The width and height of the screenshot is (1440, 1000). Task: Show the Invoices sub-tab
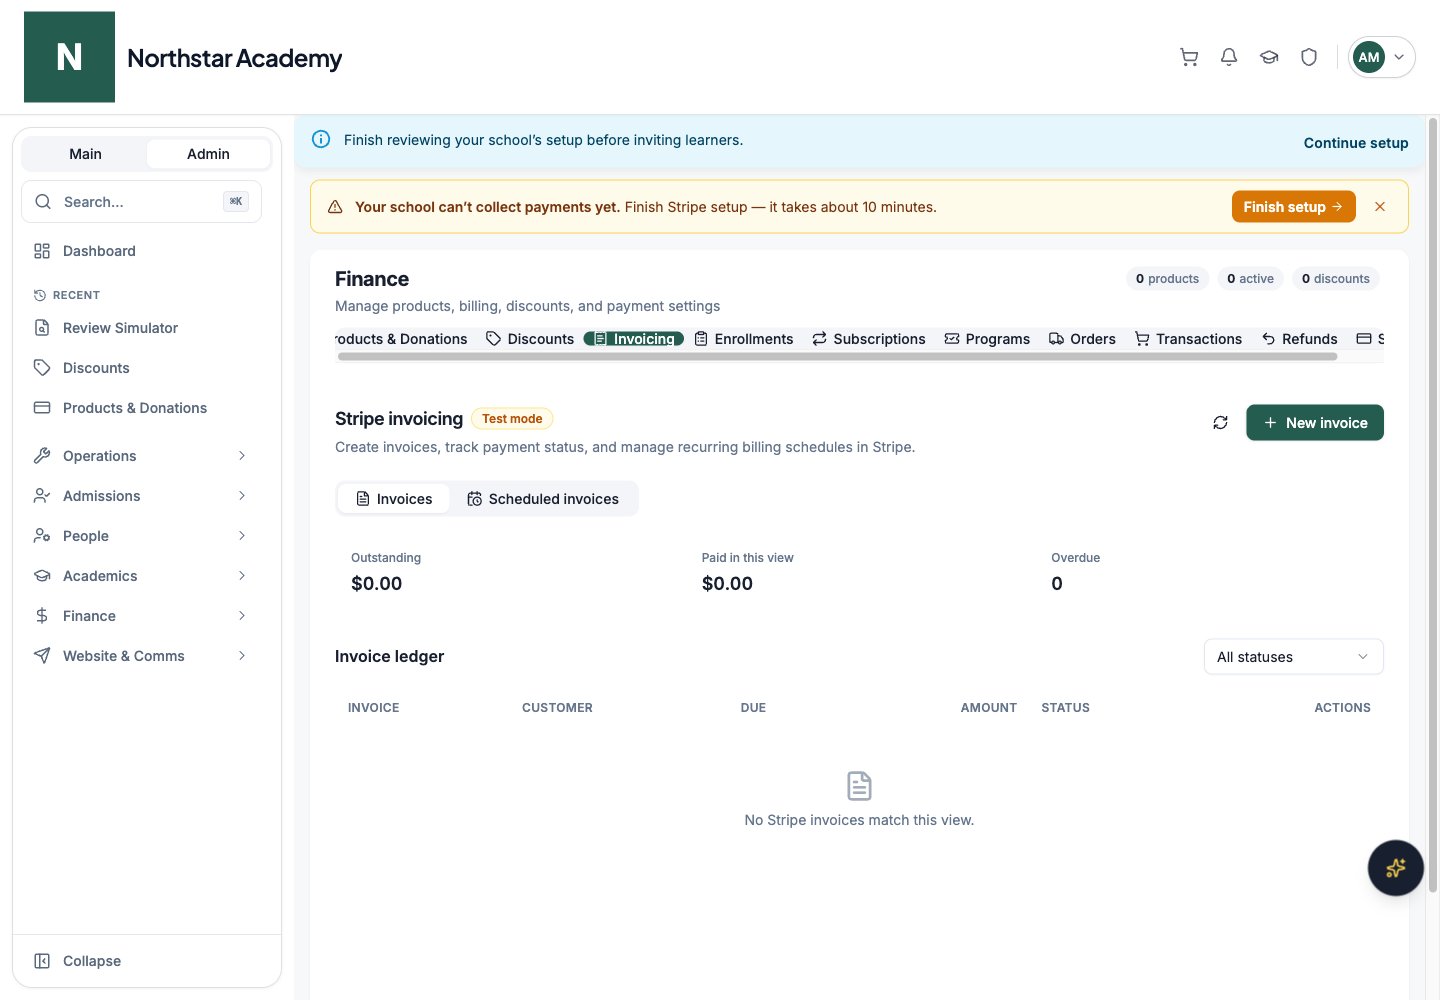(394, 499)
